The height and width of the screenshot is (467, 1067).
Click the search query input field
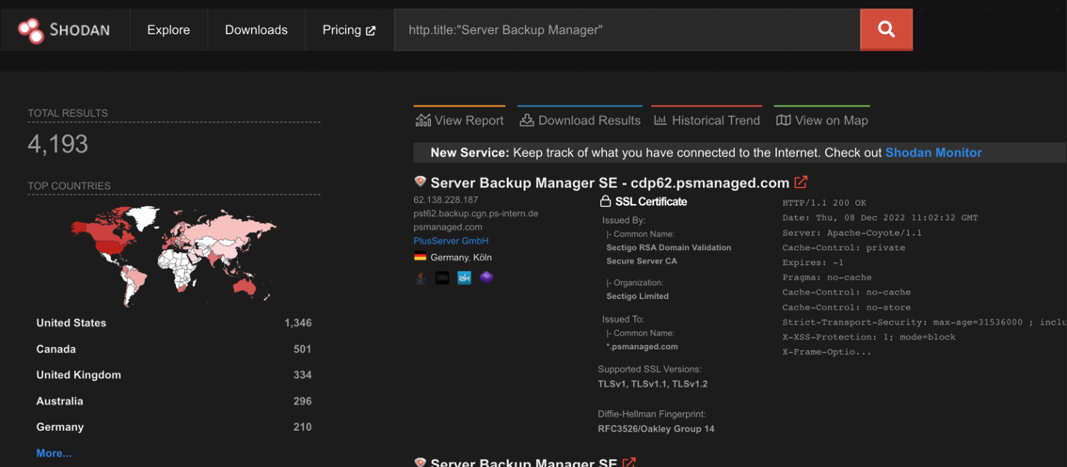(x=627, y=30)
